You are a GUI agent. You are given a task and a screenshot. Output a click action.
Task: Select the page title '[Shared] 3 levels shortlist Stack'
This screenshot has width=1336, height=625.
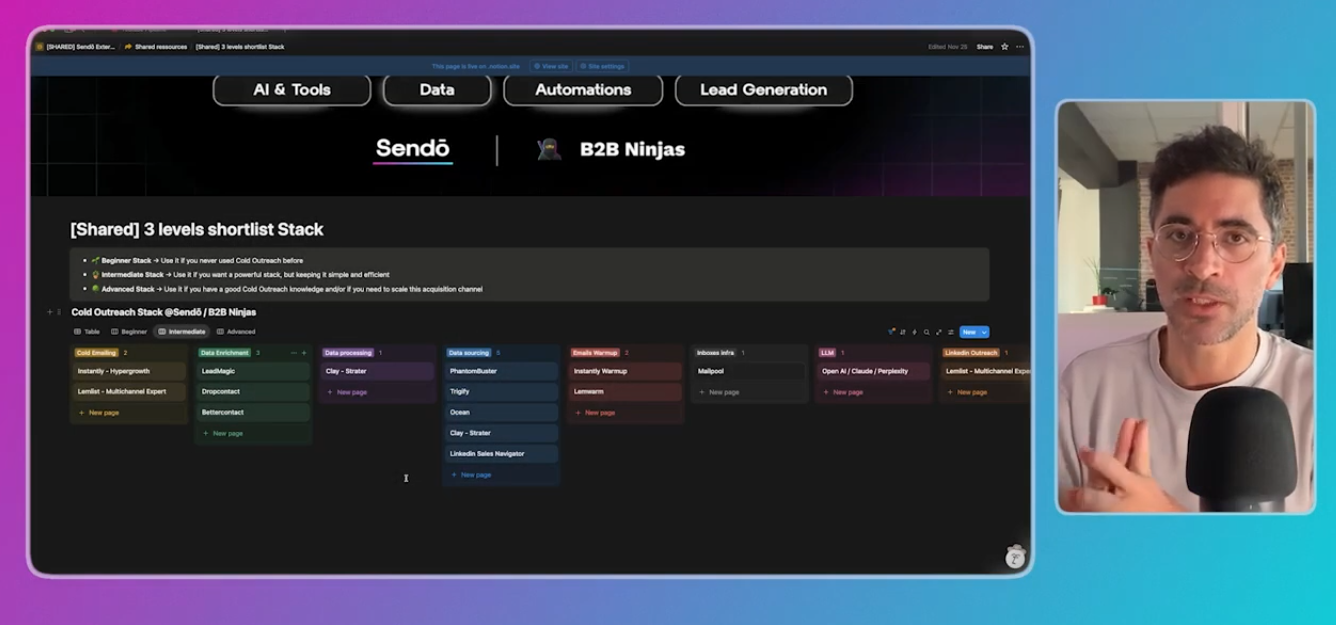pos(197,230)
